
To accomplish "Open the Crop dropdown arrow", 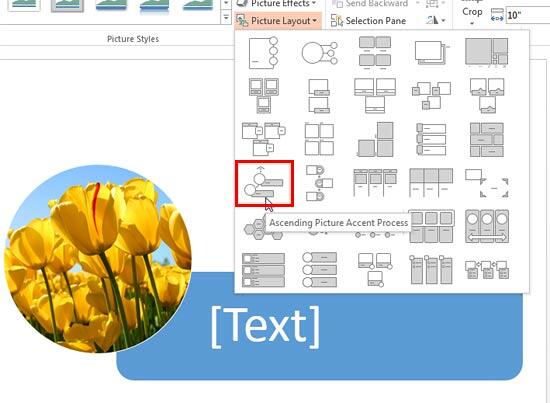I will [472, 23].
